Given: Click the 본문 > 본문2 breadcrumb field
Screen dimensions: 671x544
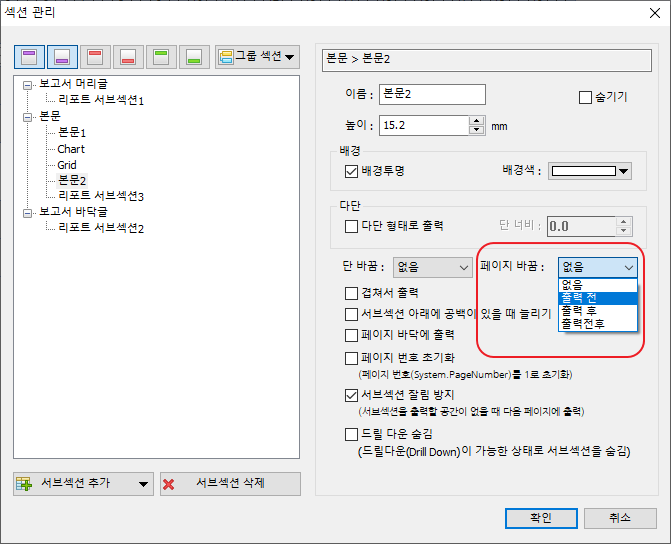Looking at the screenshot, I should point(487,60).
